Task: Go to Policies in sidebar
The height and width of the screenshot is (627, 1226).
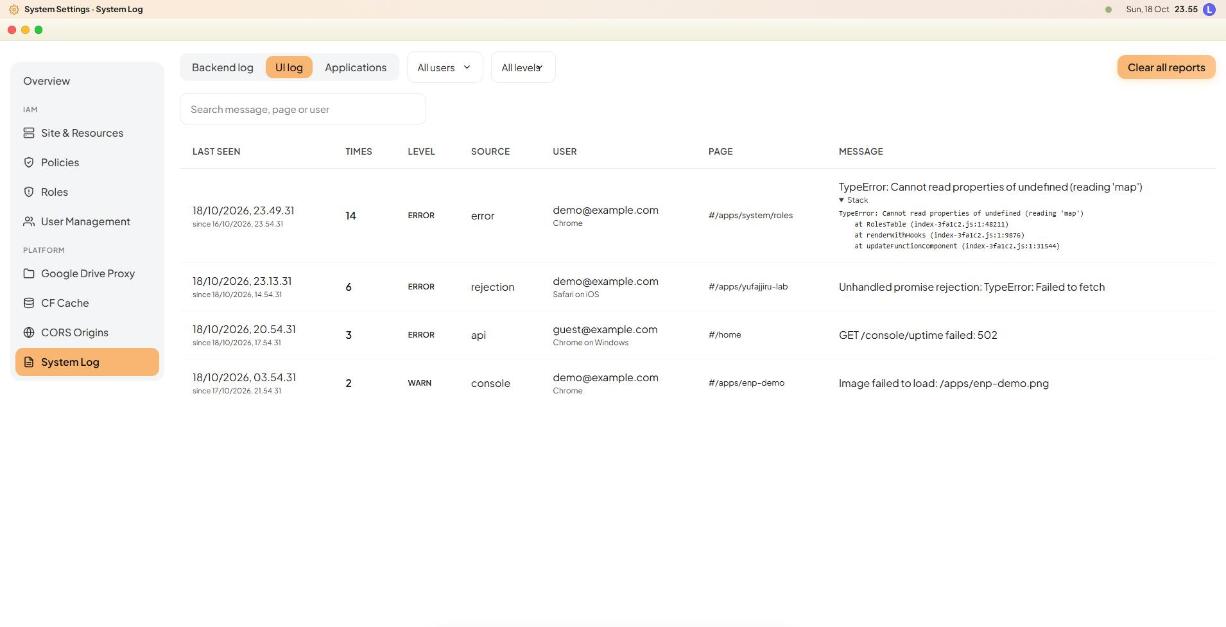Action: 87,162
